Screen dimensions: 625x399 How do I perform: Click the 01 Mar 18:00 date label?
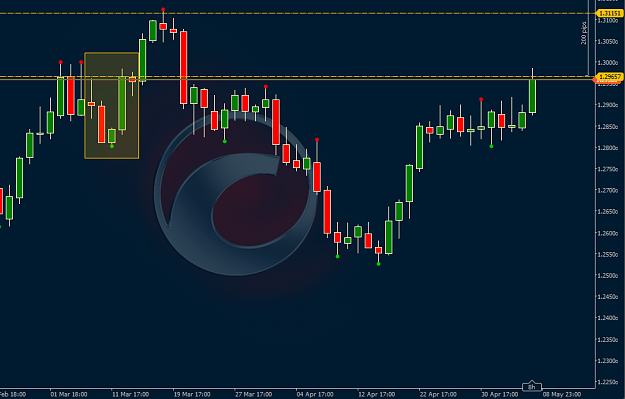tap(69, 395)
